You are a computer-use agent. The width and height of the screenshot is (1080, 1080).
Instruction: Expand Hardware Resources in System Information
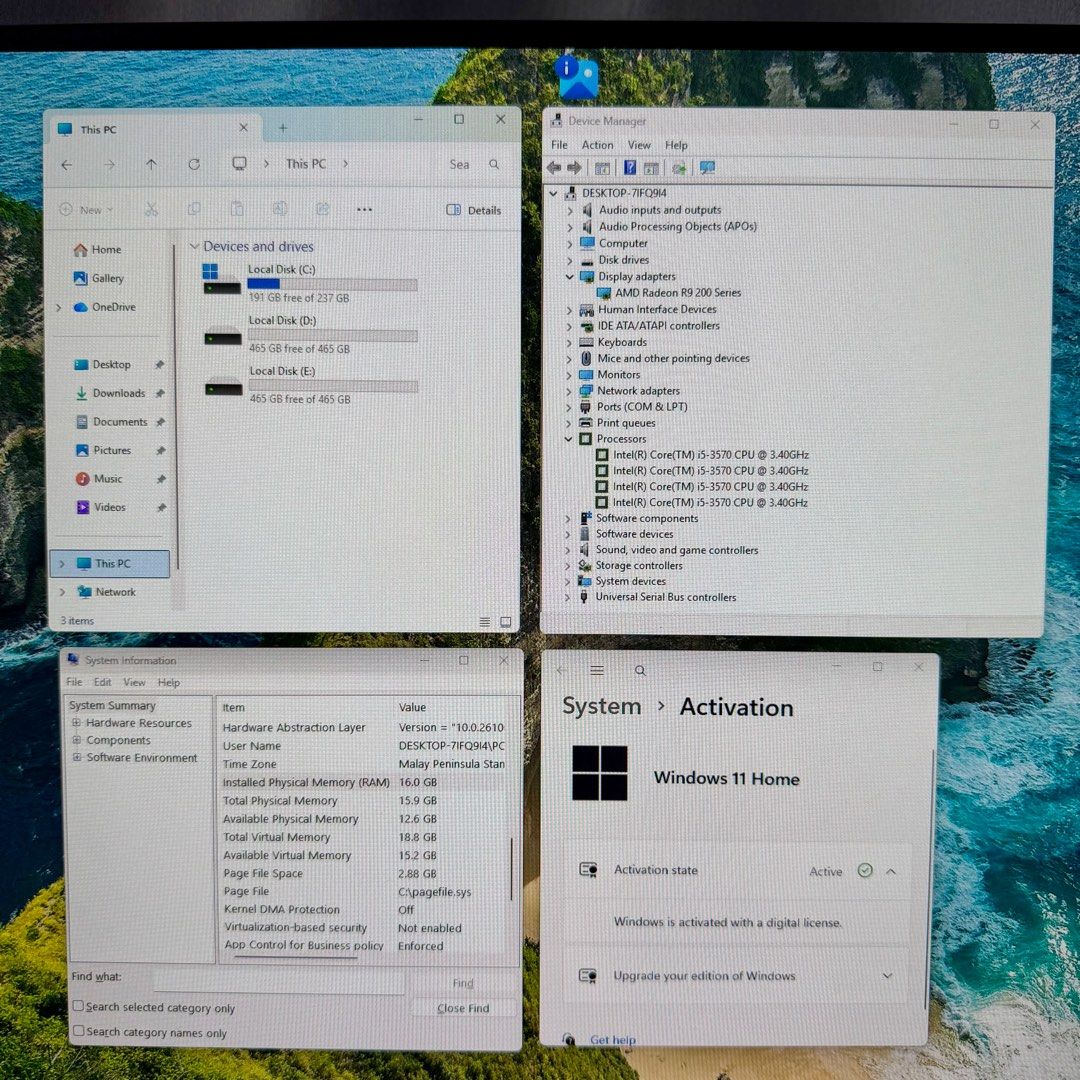pyautogui.click(x=76, y=723)
